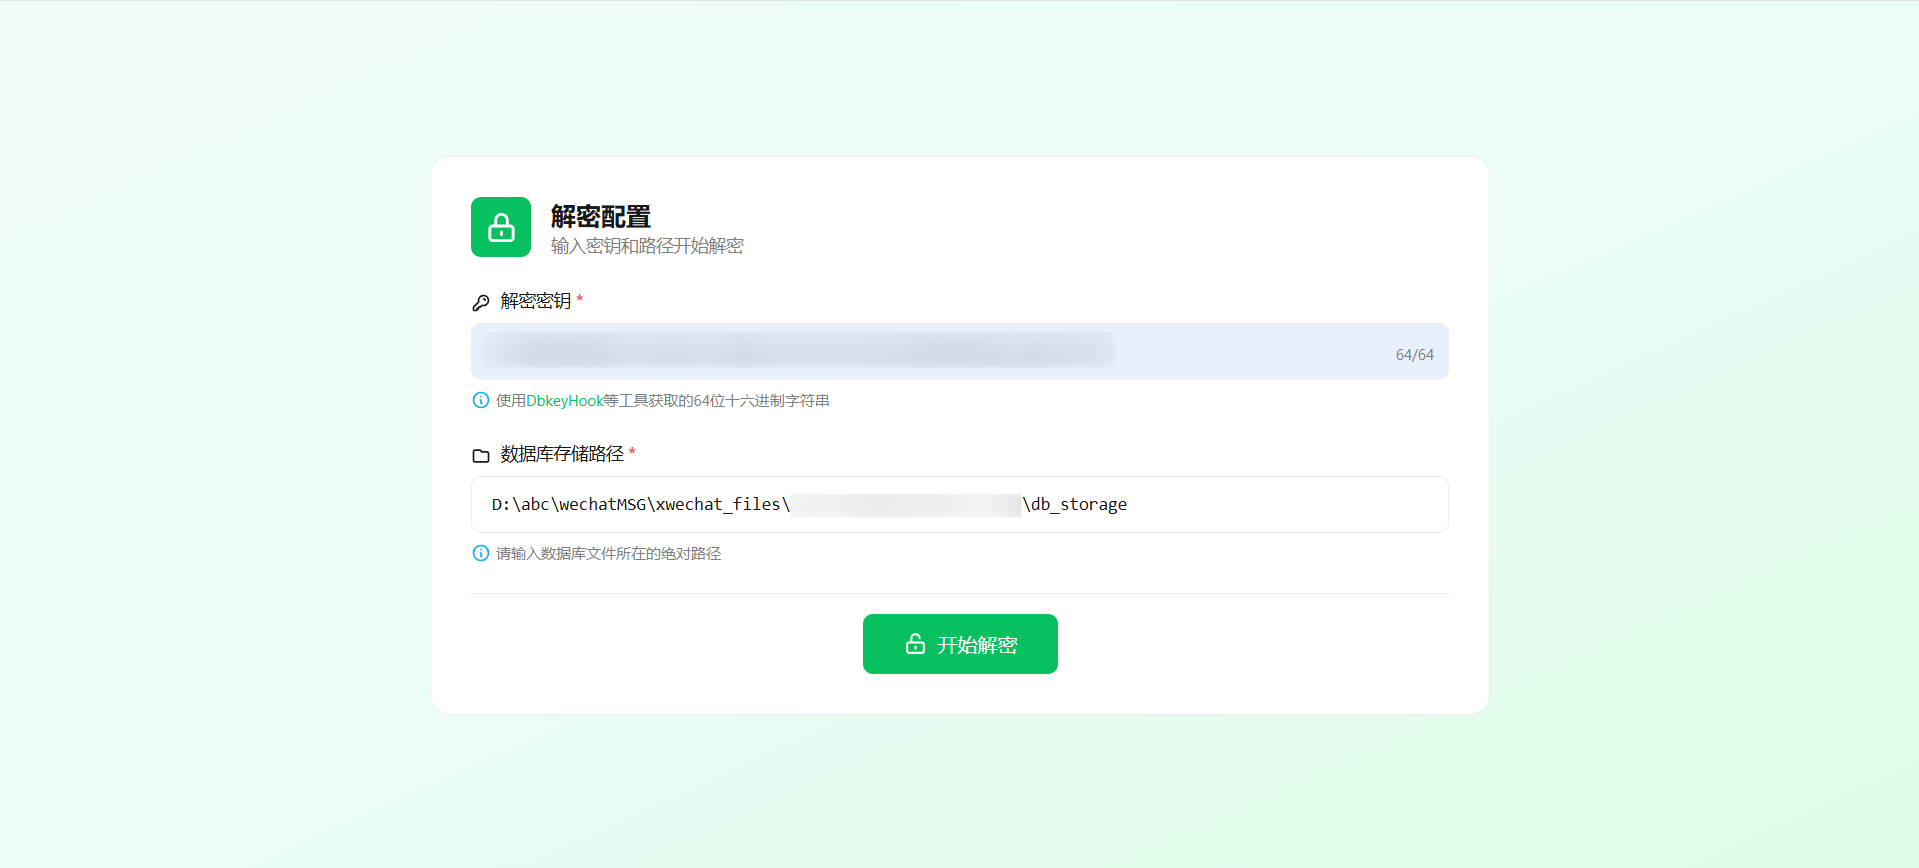Click the 64/64 character counter
1919x868 pixels.
tap(1414, 355)
